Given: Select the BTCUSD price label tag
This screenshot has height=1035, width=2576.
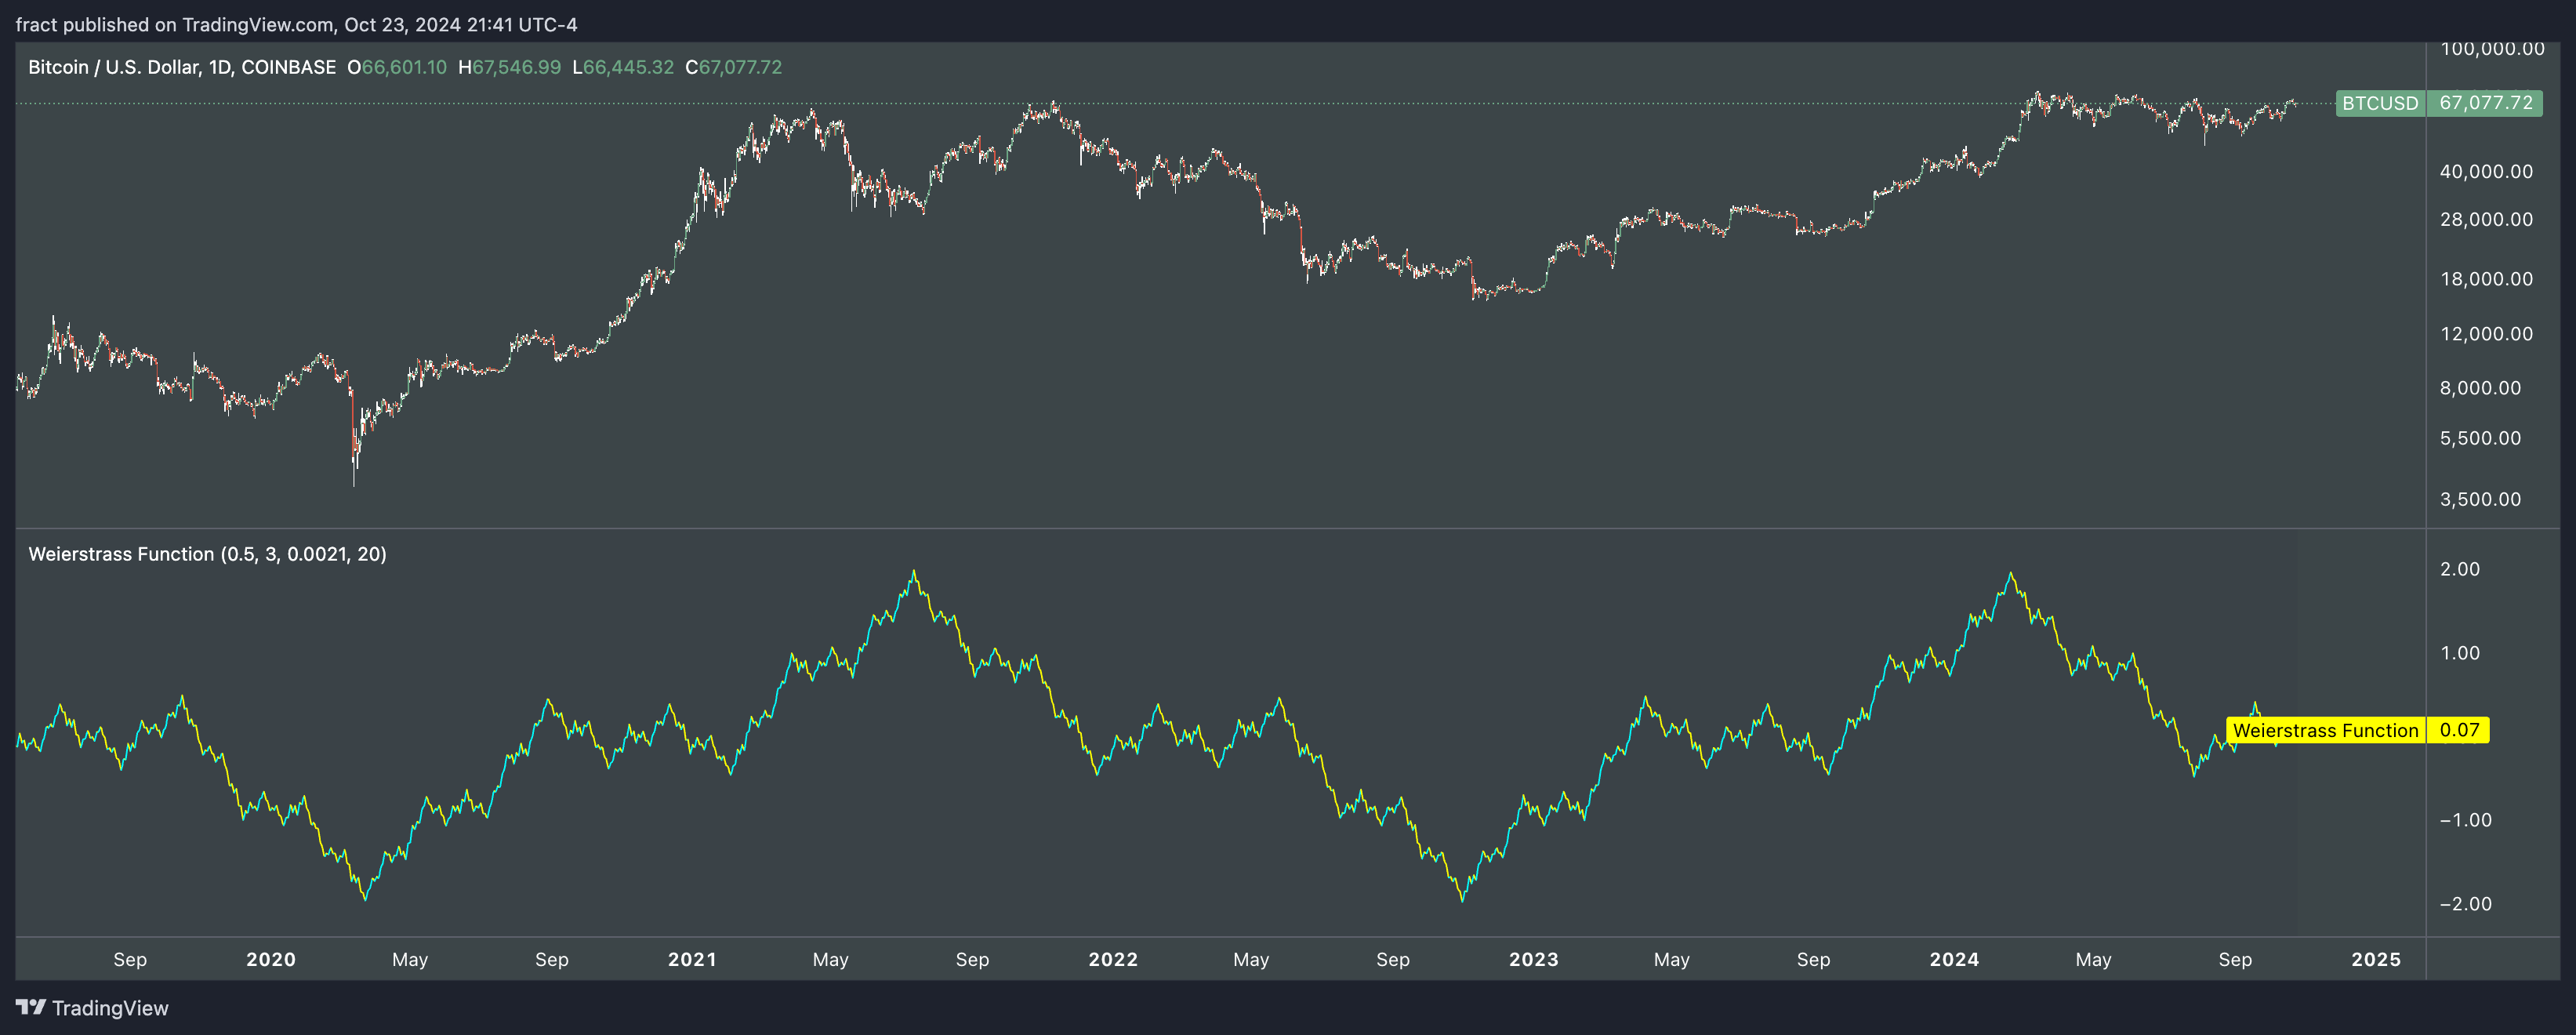Looking at the screenshot, I should pyautogui.click(x=2380, y=103).
